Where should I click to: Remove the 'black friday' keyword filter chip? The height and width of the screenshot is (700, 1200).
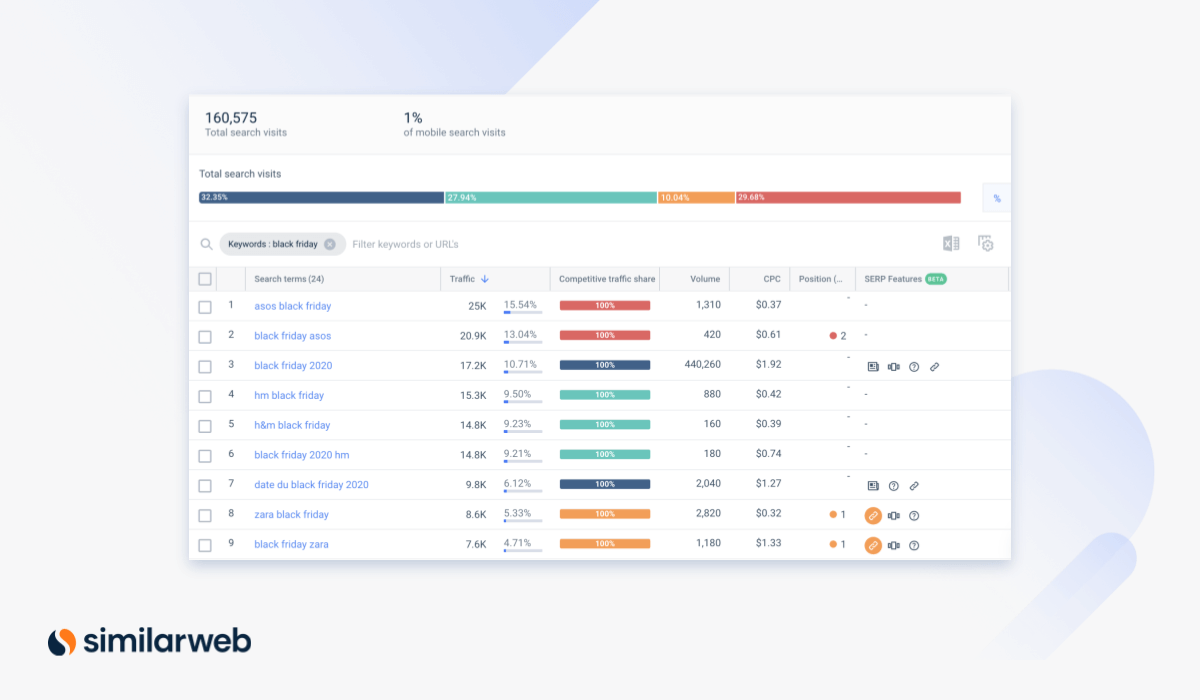coord(330,244)
